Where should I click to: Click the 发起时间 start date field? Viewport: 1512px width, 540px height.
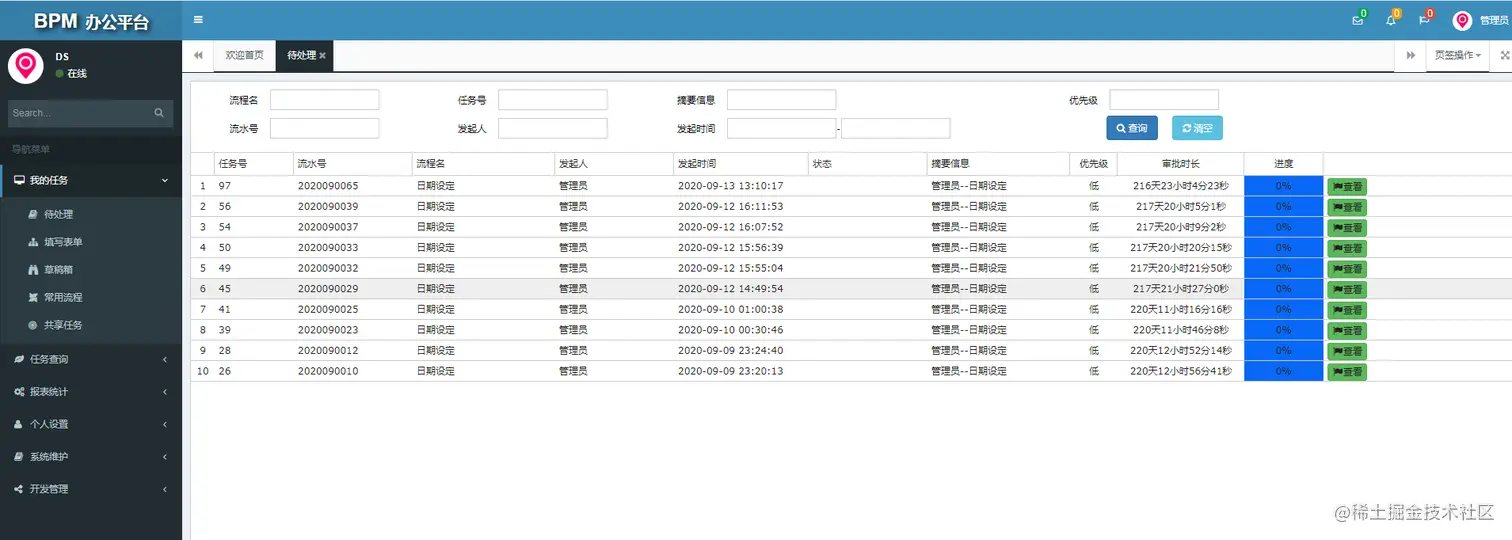(782, 128)
